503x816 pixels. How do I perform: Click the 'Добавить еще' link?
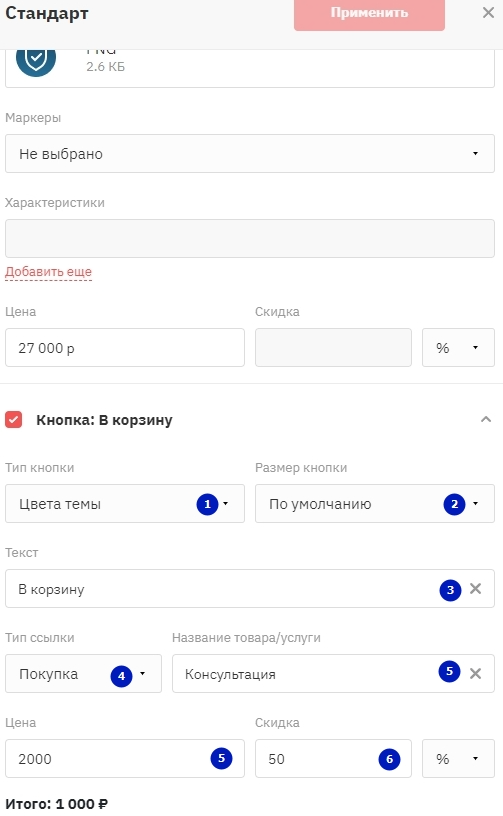pyautogui.click(x=48, y=272)
